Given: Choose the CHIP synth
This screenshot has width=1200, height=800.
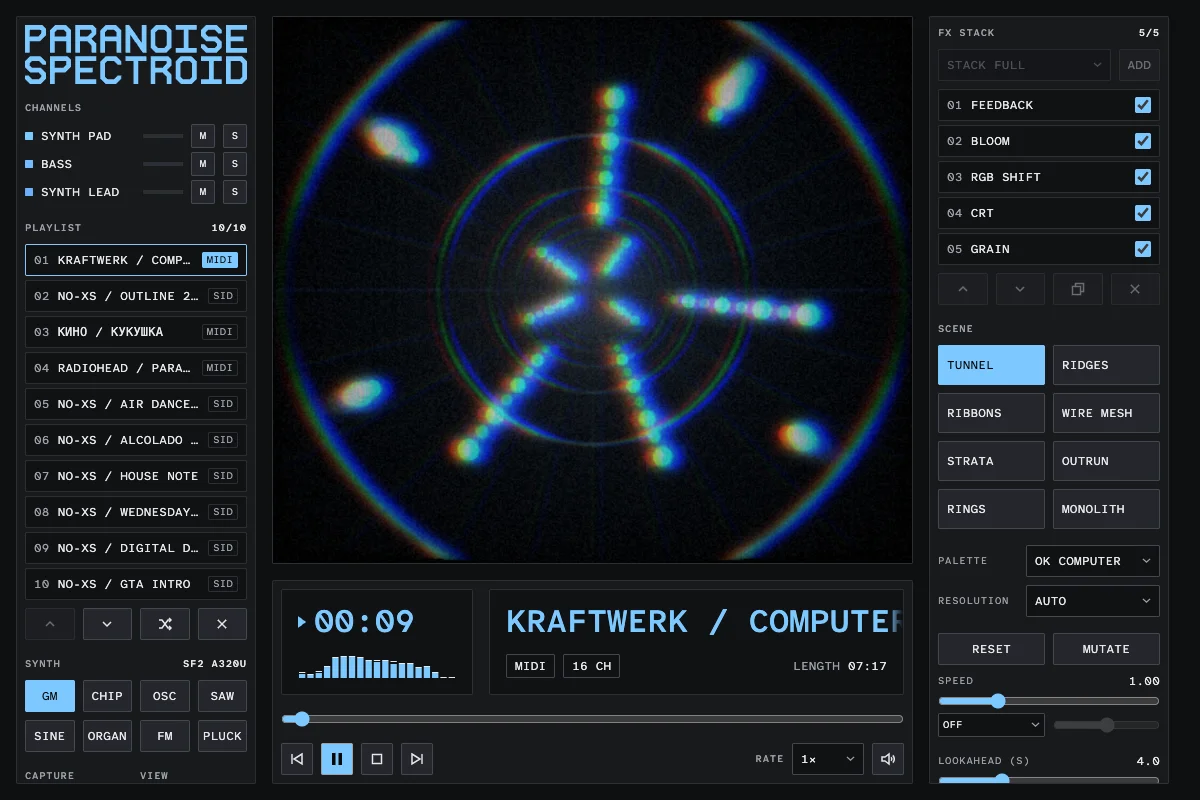Looking at the screenshot, I should (107, 696).
